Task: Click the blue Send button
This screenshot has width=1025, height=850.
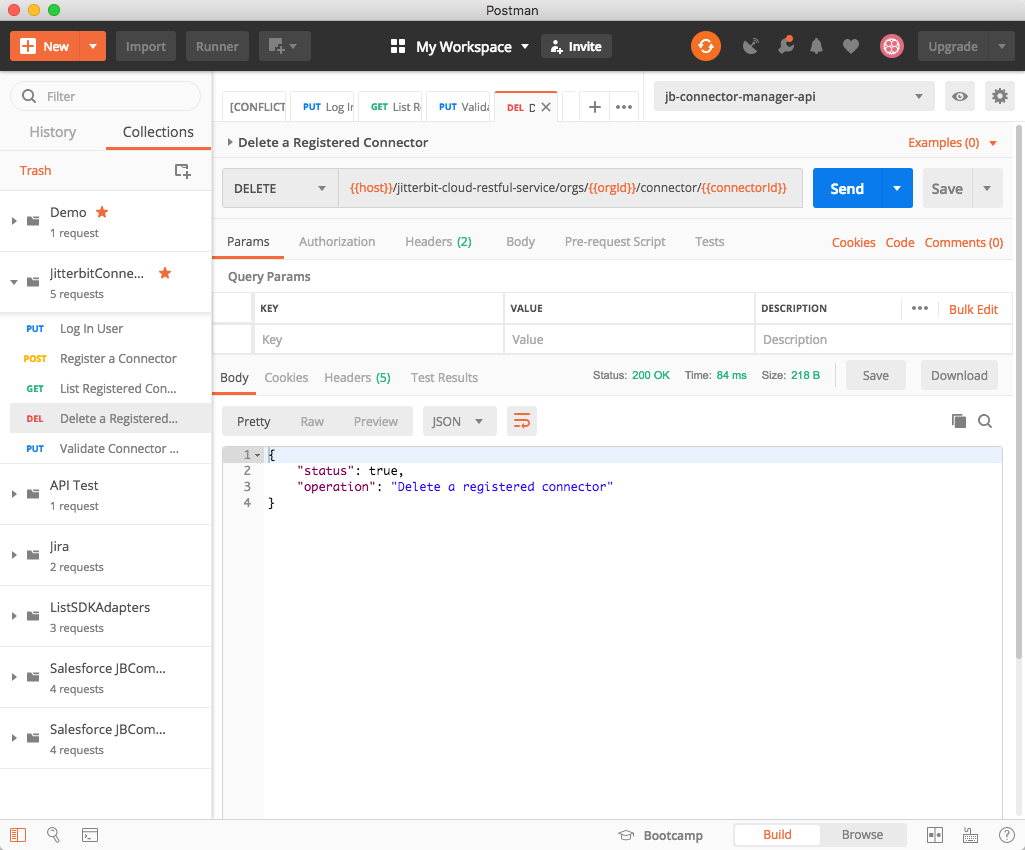Action: [846, 188]
